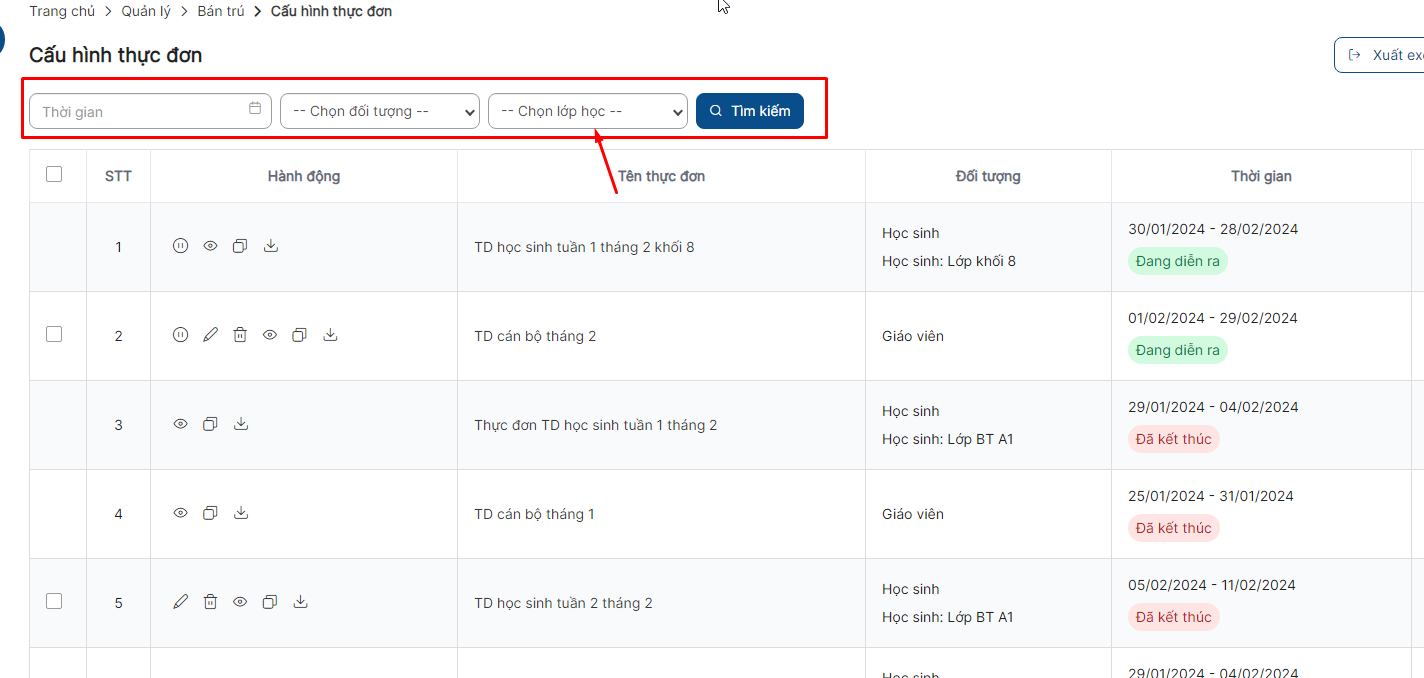The image size is (1424, 678).
Task: Click the 'Thời gian' column header
Action: click(x=1261, y=176)
